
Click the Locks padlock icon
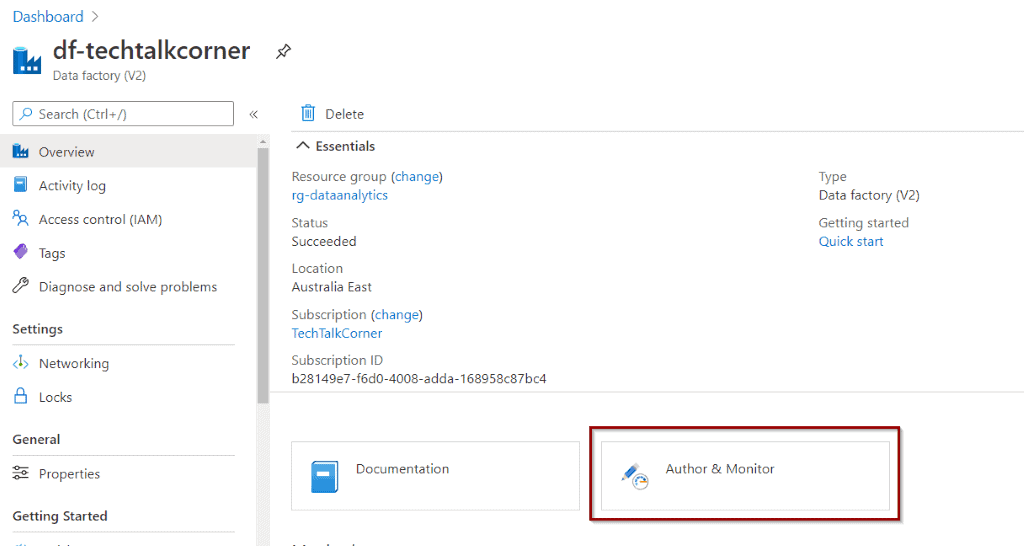[x=21, y=396]
